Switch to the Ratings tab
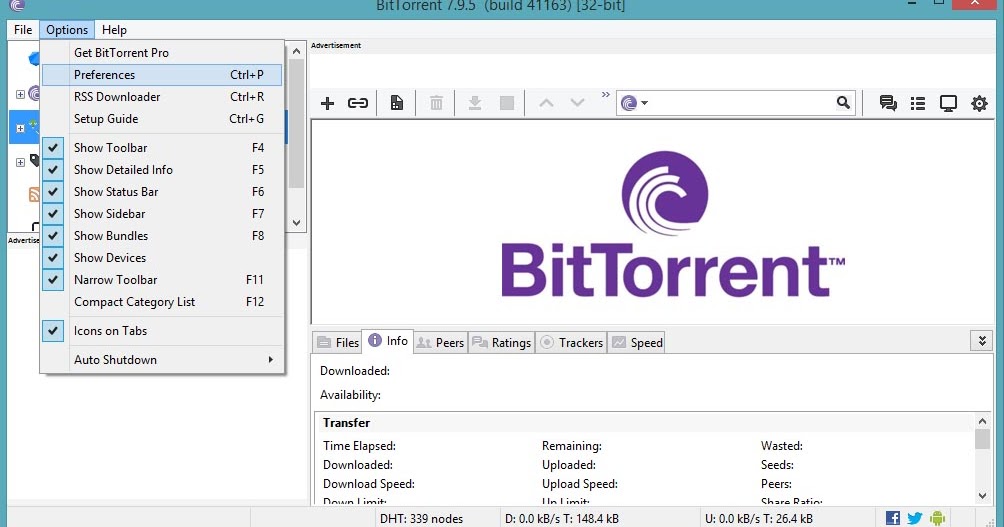 click(502, 343)
